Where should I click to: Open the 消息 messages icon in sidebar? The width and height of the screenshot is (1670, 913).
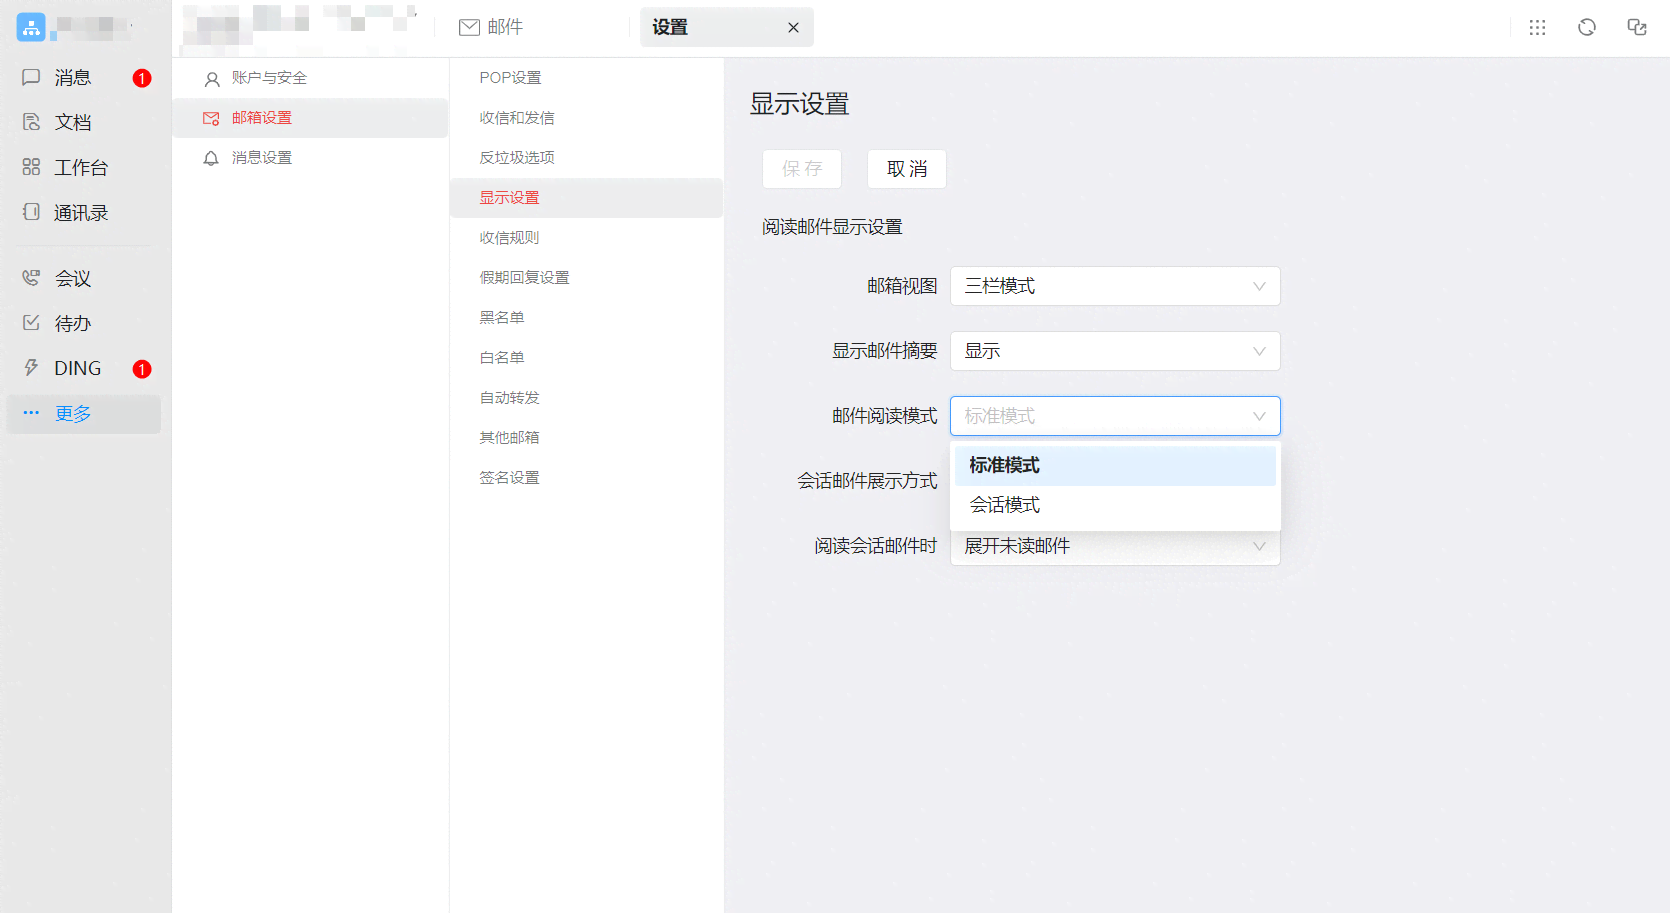pyautogui.click(x=31, y=77)
